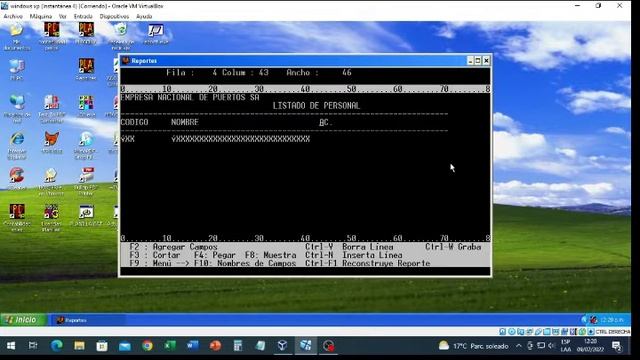The width and height of the screenshot is (640, 360).
Task: Open File Explorer from the Windows taskbar
Action: (x=79, y=346)
